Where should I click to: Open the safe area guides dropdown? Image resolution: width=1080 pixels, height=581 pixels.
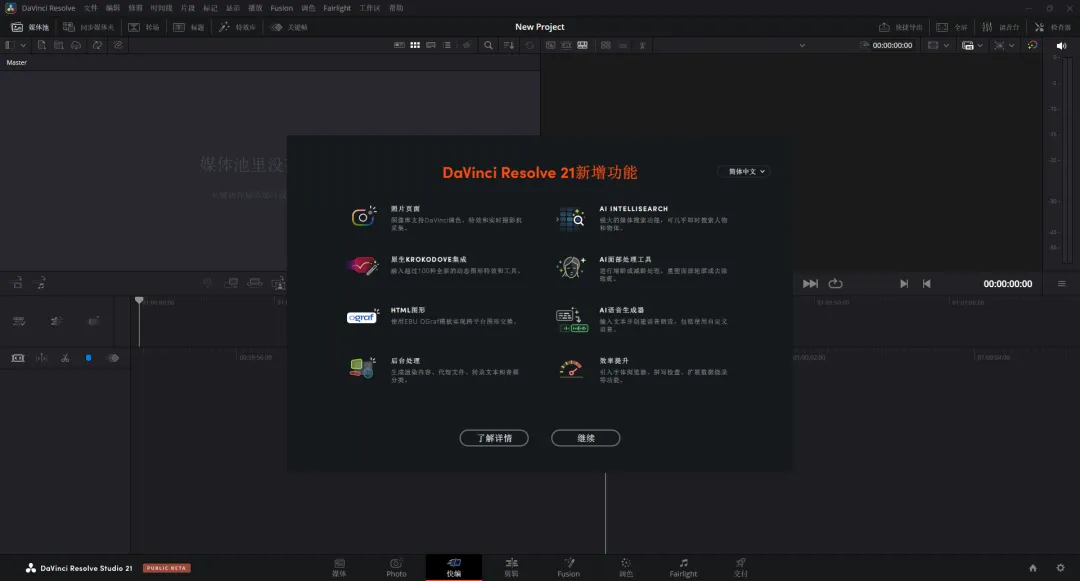point(1004,45)
